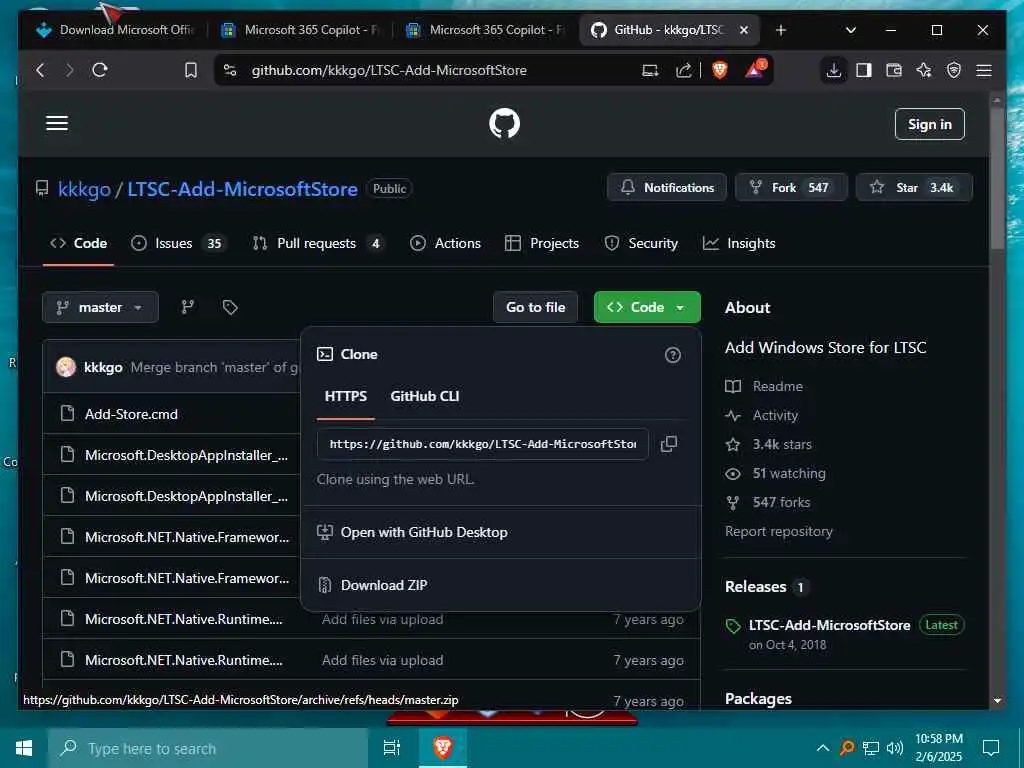Screen dimensions: 1024x768
Task: Expand the master branch dropdown
Action: pyautogui.click(x=101, y=307)
